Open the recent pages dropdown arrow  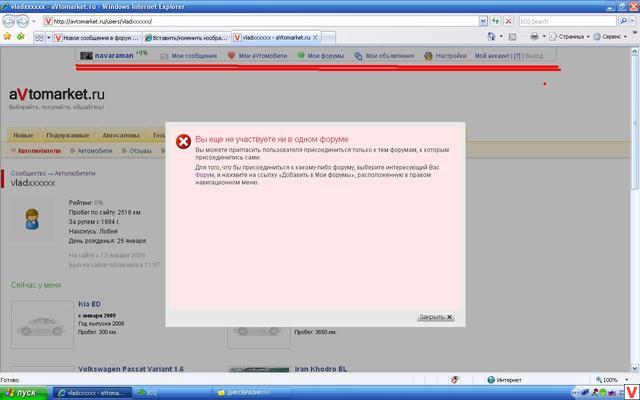coord(33,21)
